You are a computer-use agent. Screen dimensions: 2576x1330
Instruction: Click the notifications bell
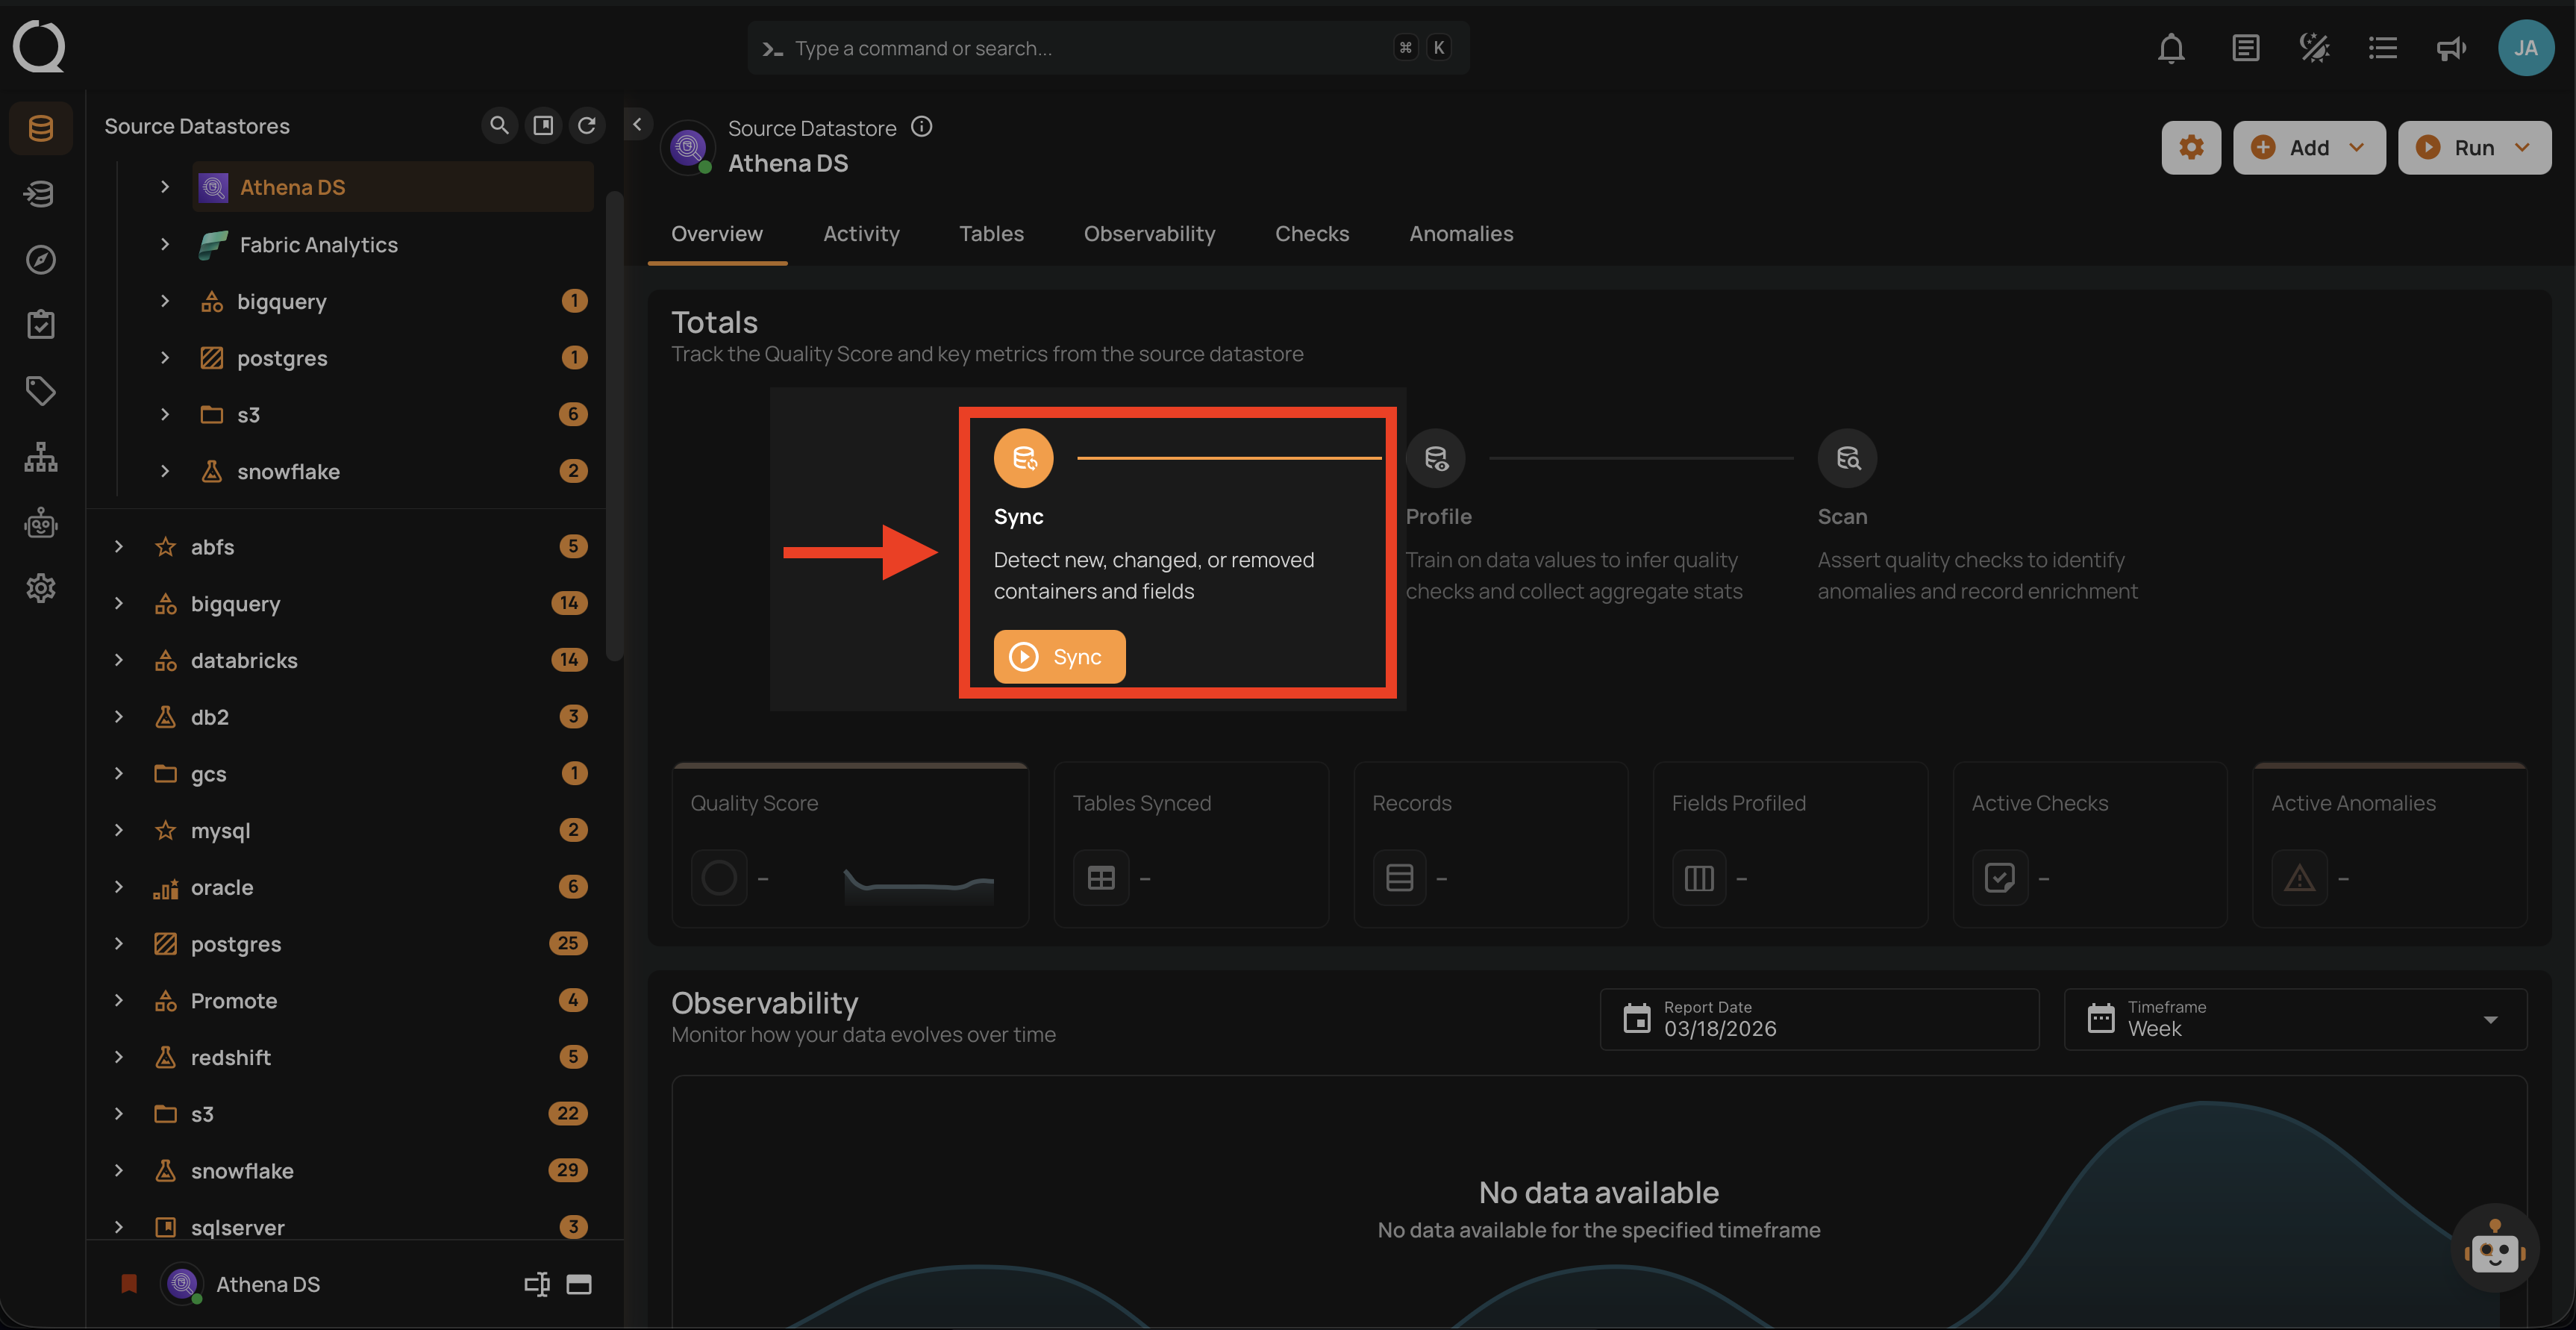2171,47
